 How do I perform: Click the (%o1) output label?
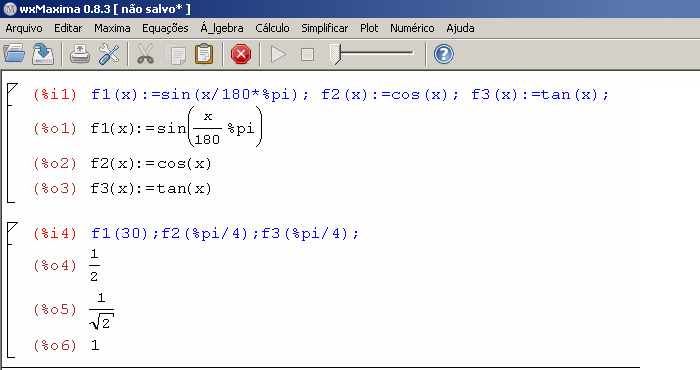[x=55, y=129]
